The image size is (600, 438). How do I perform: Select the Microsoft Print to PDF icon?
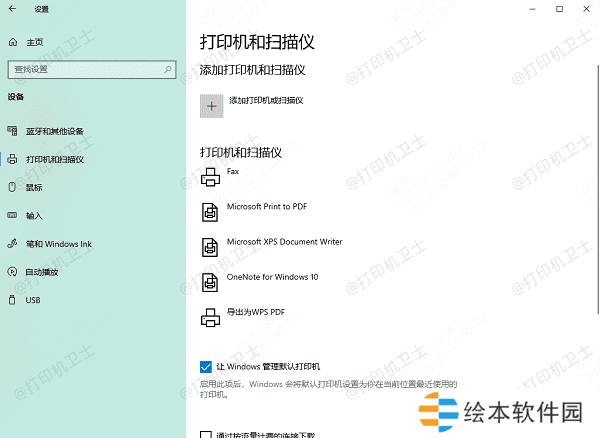pyautogui.click(x=210, y=212)
